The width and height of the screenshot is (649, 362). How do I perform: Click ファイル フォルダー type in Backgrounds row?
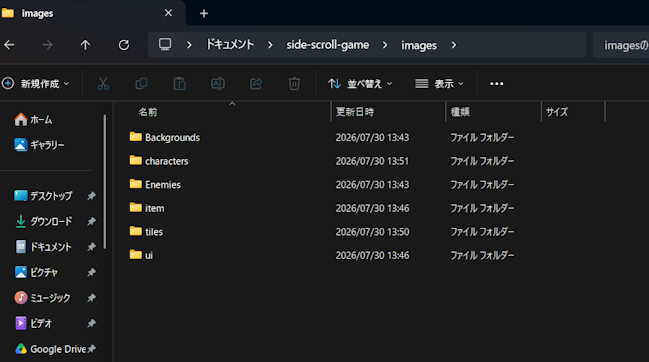click(482, 137)
